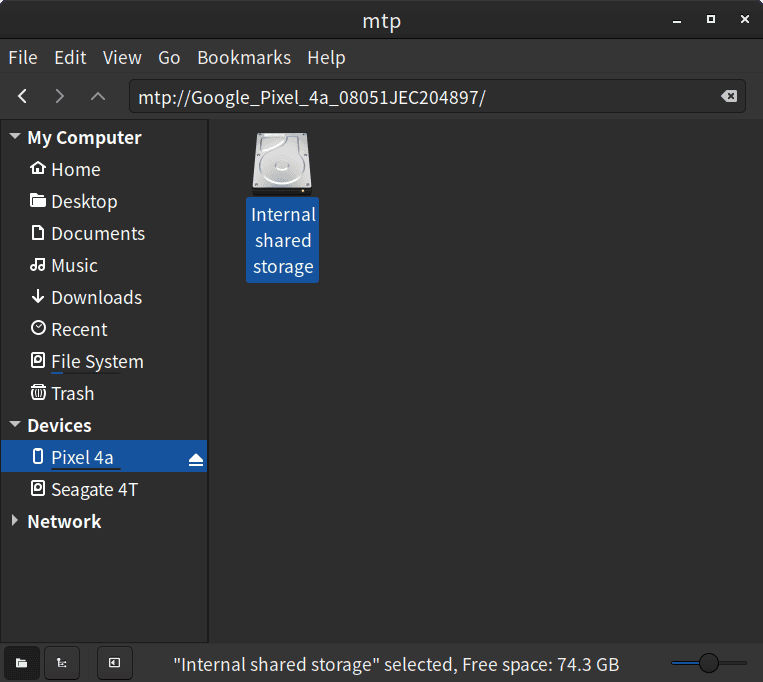Select Seagate 4T under Devices
The width and height of the screenshot is (763, 682).
point(104,488)
